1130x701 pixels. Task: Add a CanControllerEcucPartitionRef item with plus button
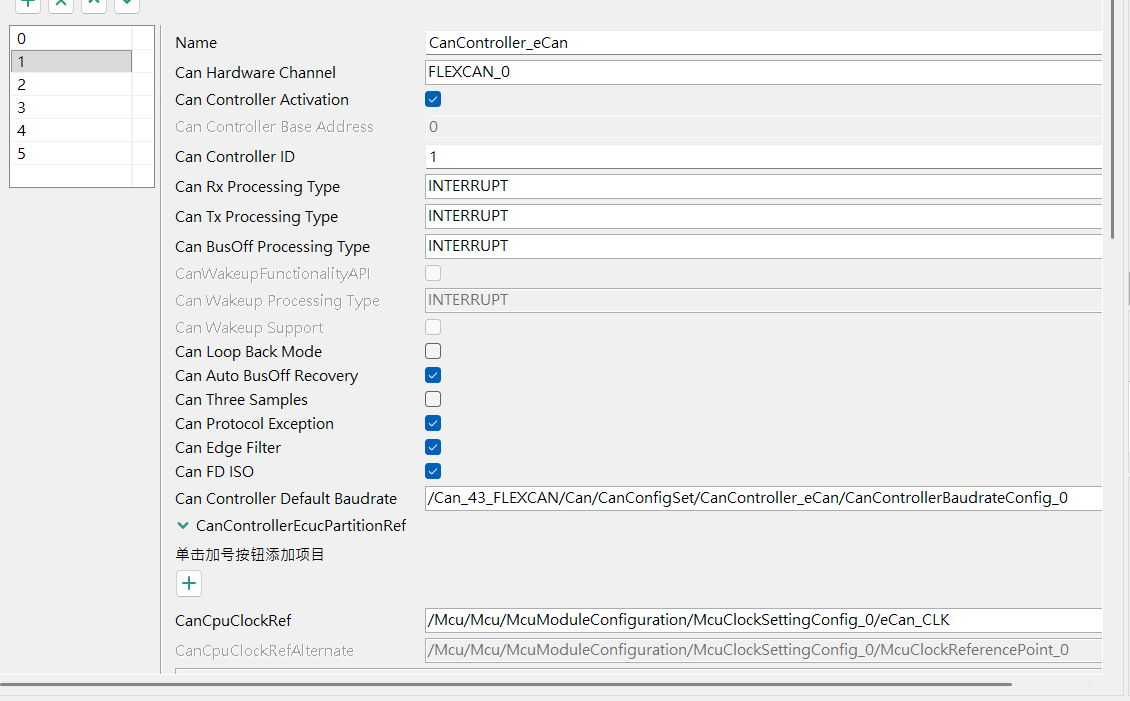189,583
